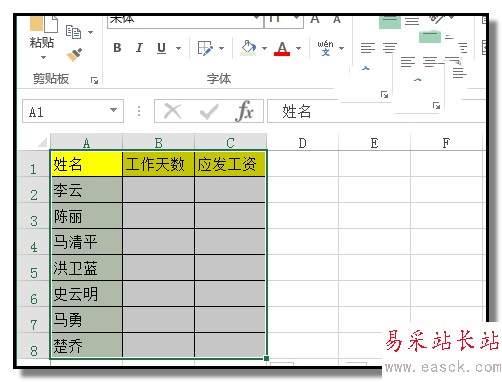Screen dimensions: 502x382
Task: Click the cell containing 李云
Action: click(86, 190)
